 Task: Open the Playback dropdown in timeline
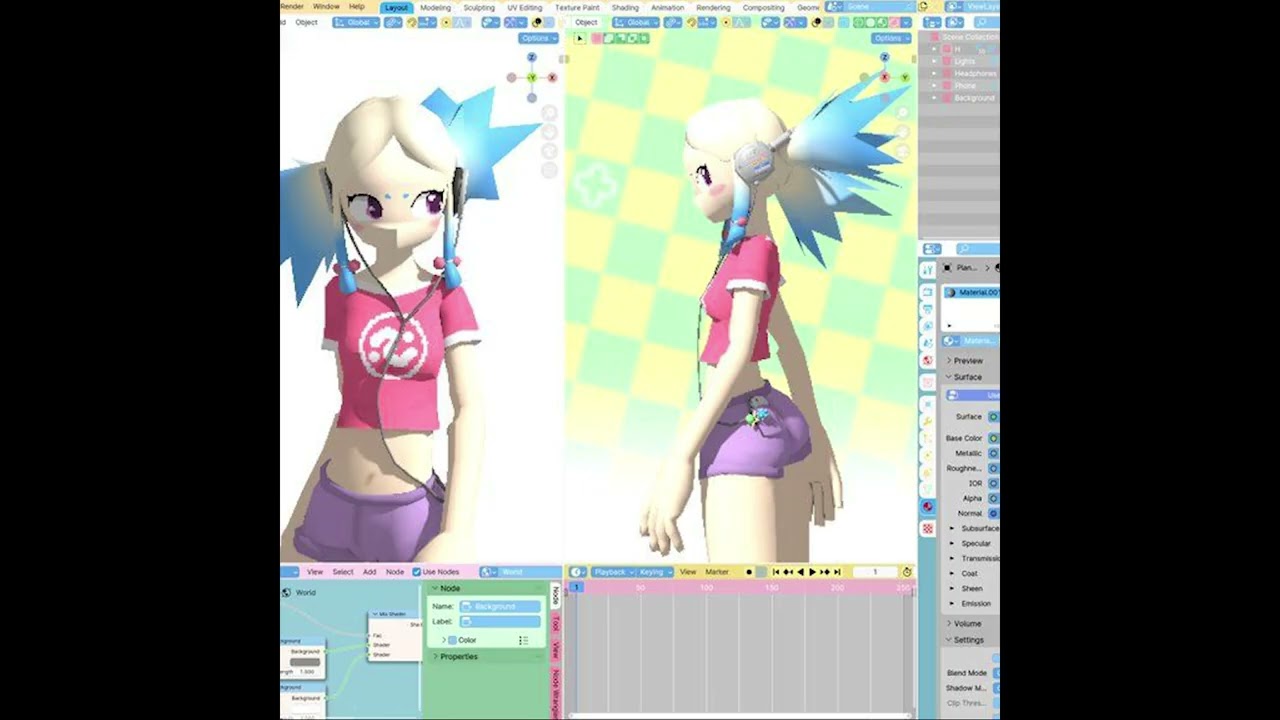point(613,572)
